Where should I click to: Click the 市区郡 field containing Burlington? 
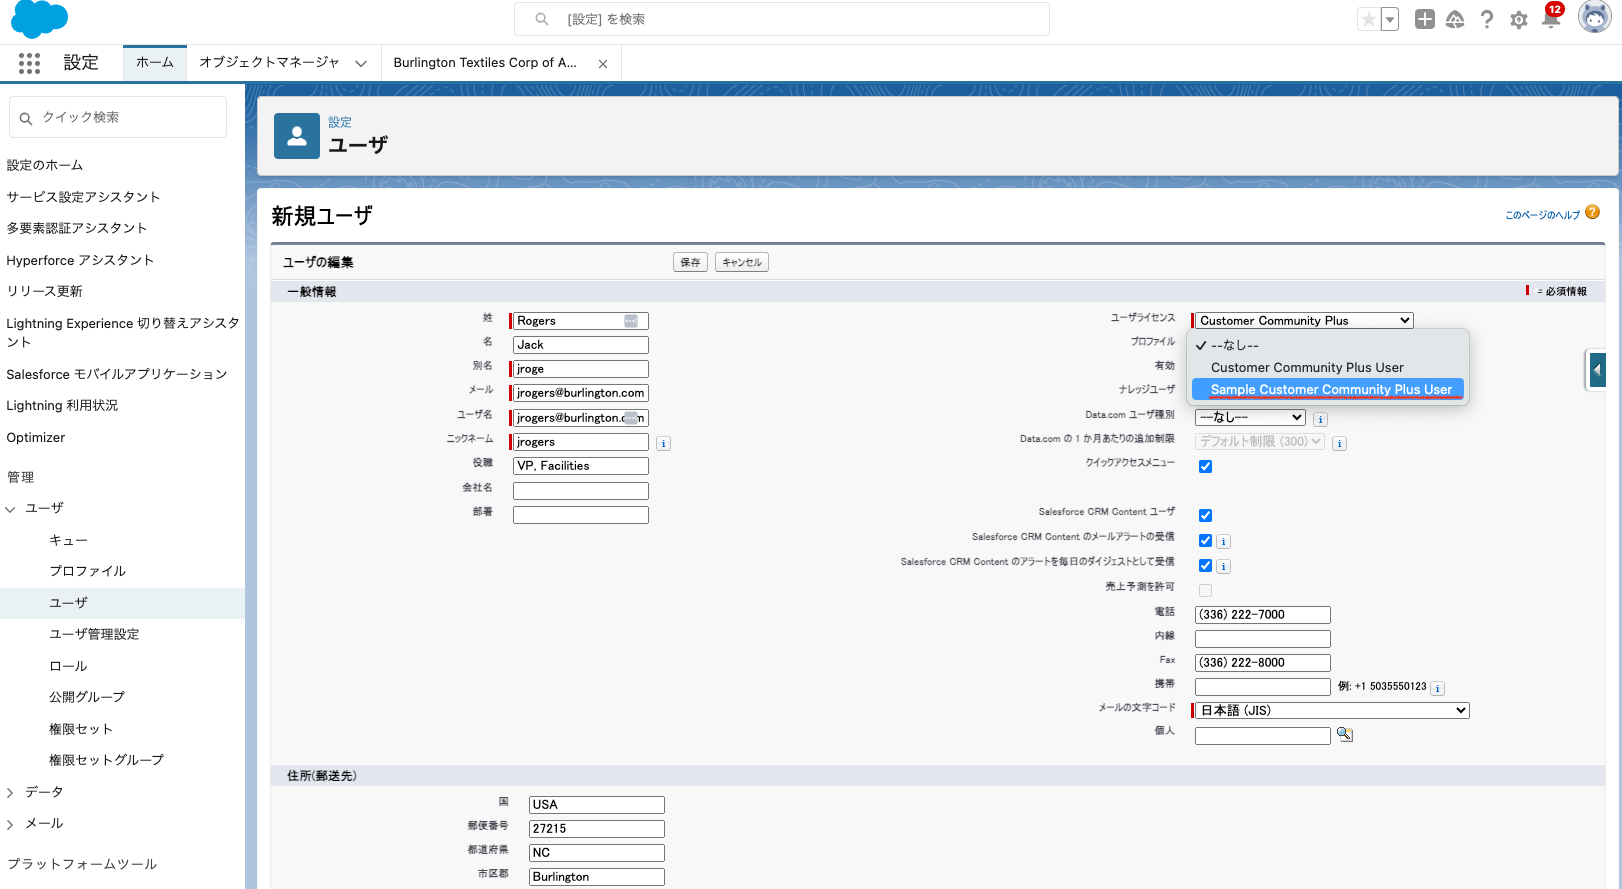(x=596, y=877)
